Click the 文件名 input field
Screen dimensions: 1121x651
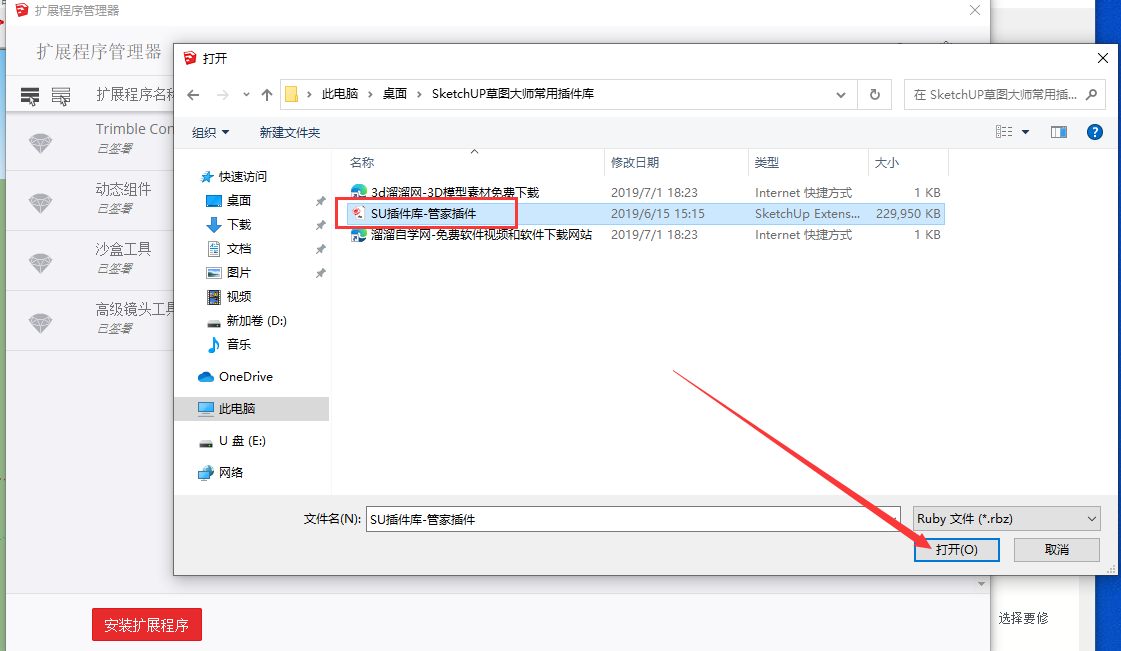[633, 519]
